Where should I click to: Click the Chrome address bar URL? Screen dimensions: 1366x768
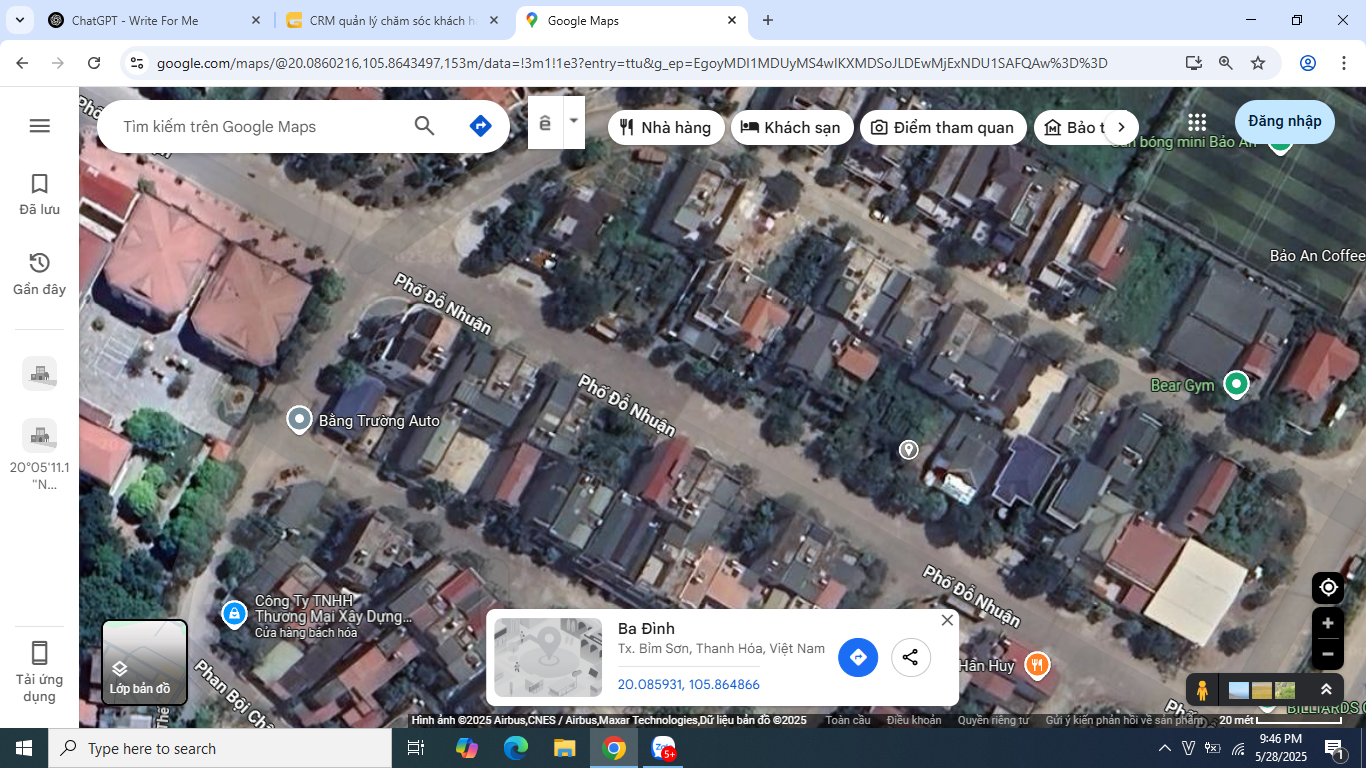[632, 63]
